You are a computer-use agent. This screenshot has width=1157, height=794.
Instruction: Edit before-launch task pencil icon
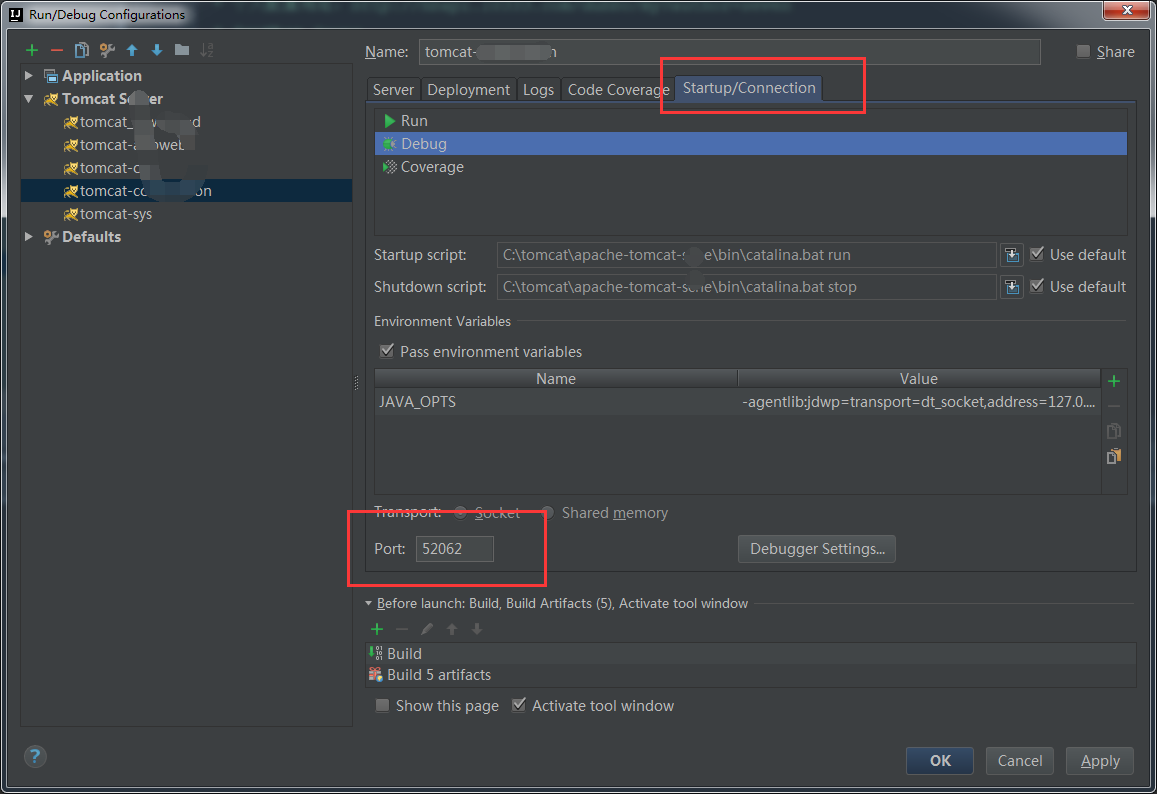(x=426, y=629)
